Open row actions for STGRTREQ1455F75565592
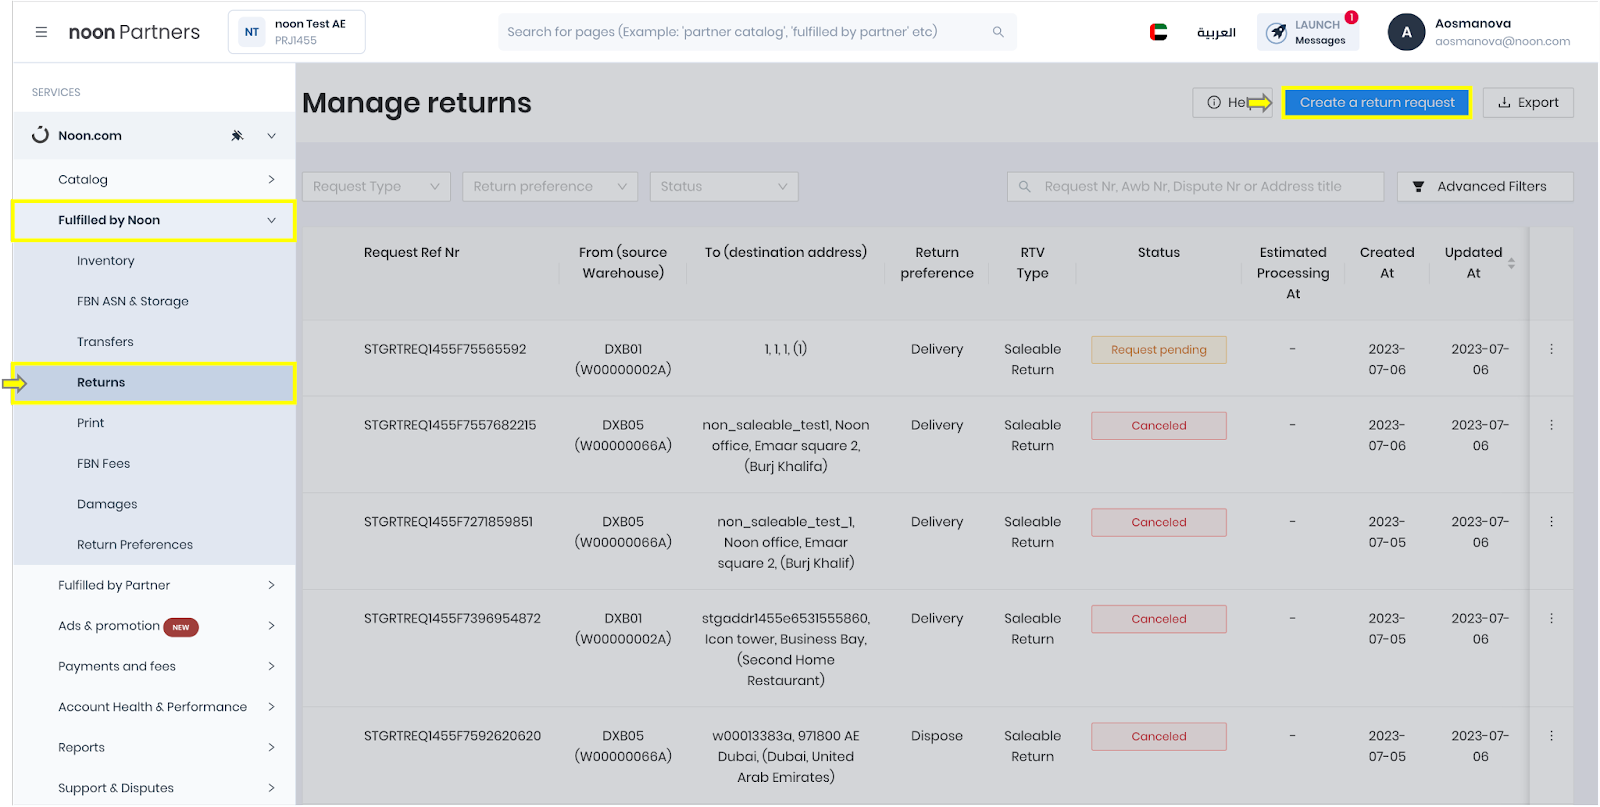 pos(1551,349)
